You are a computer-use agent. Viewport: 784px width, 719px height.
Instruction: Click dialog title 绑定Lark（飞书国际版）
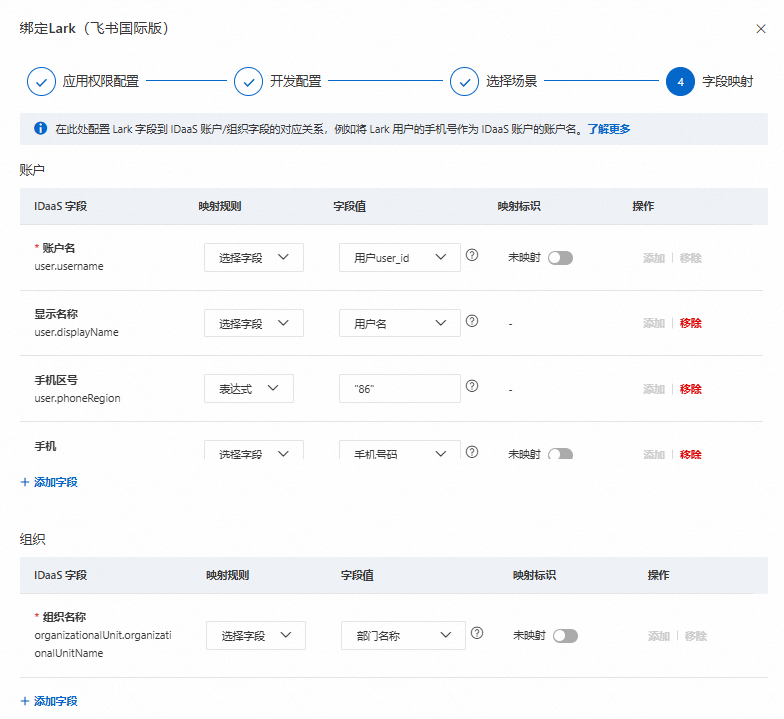click(94, 28)
